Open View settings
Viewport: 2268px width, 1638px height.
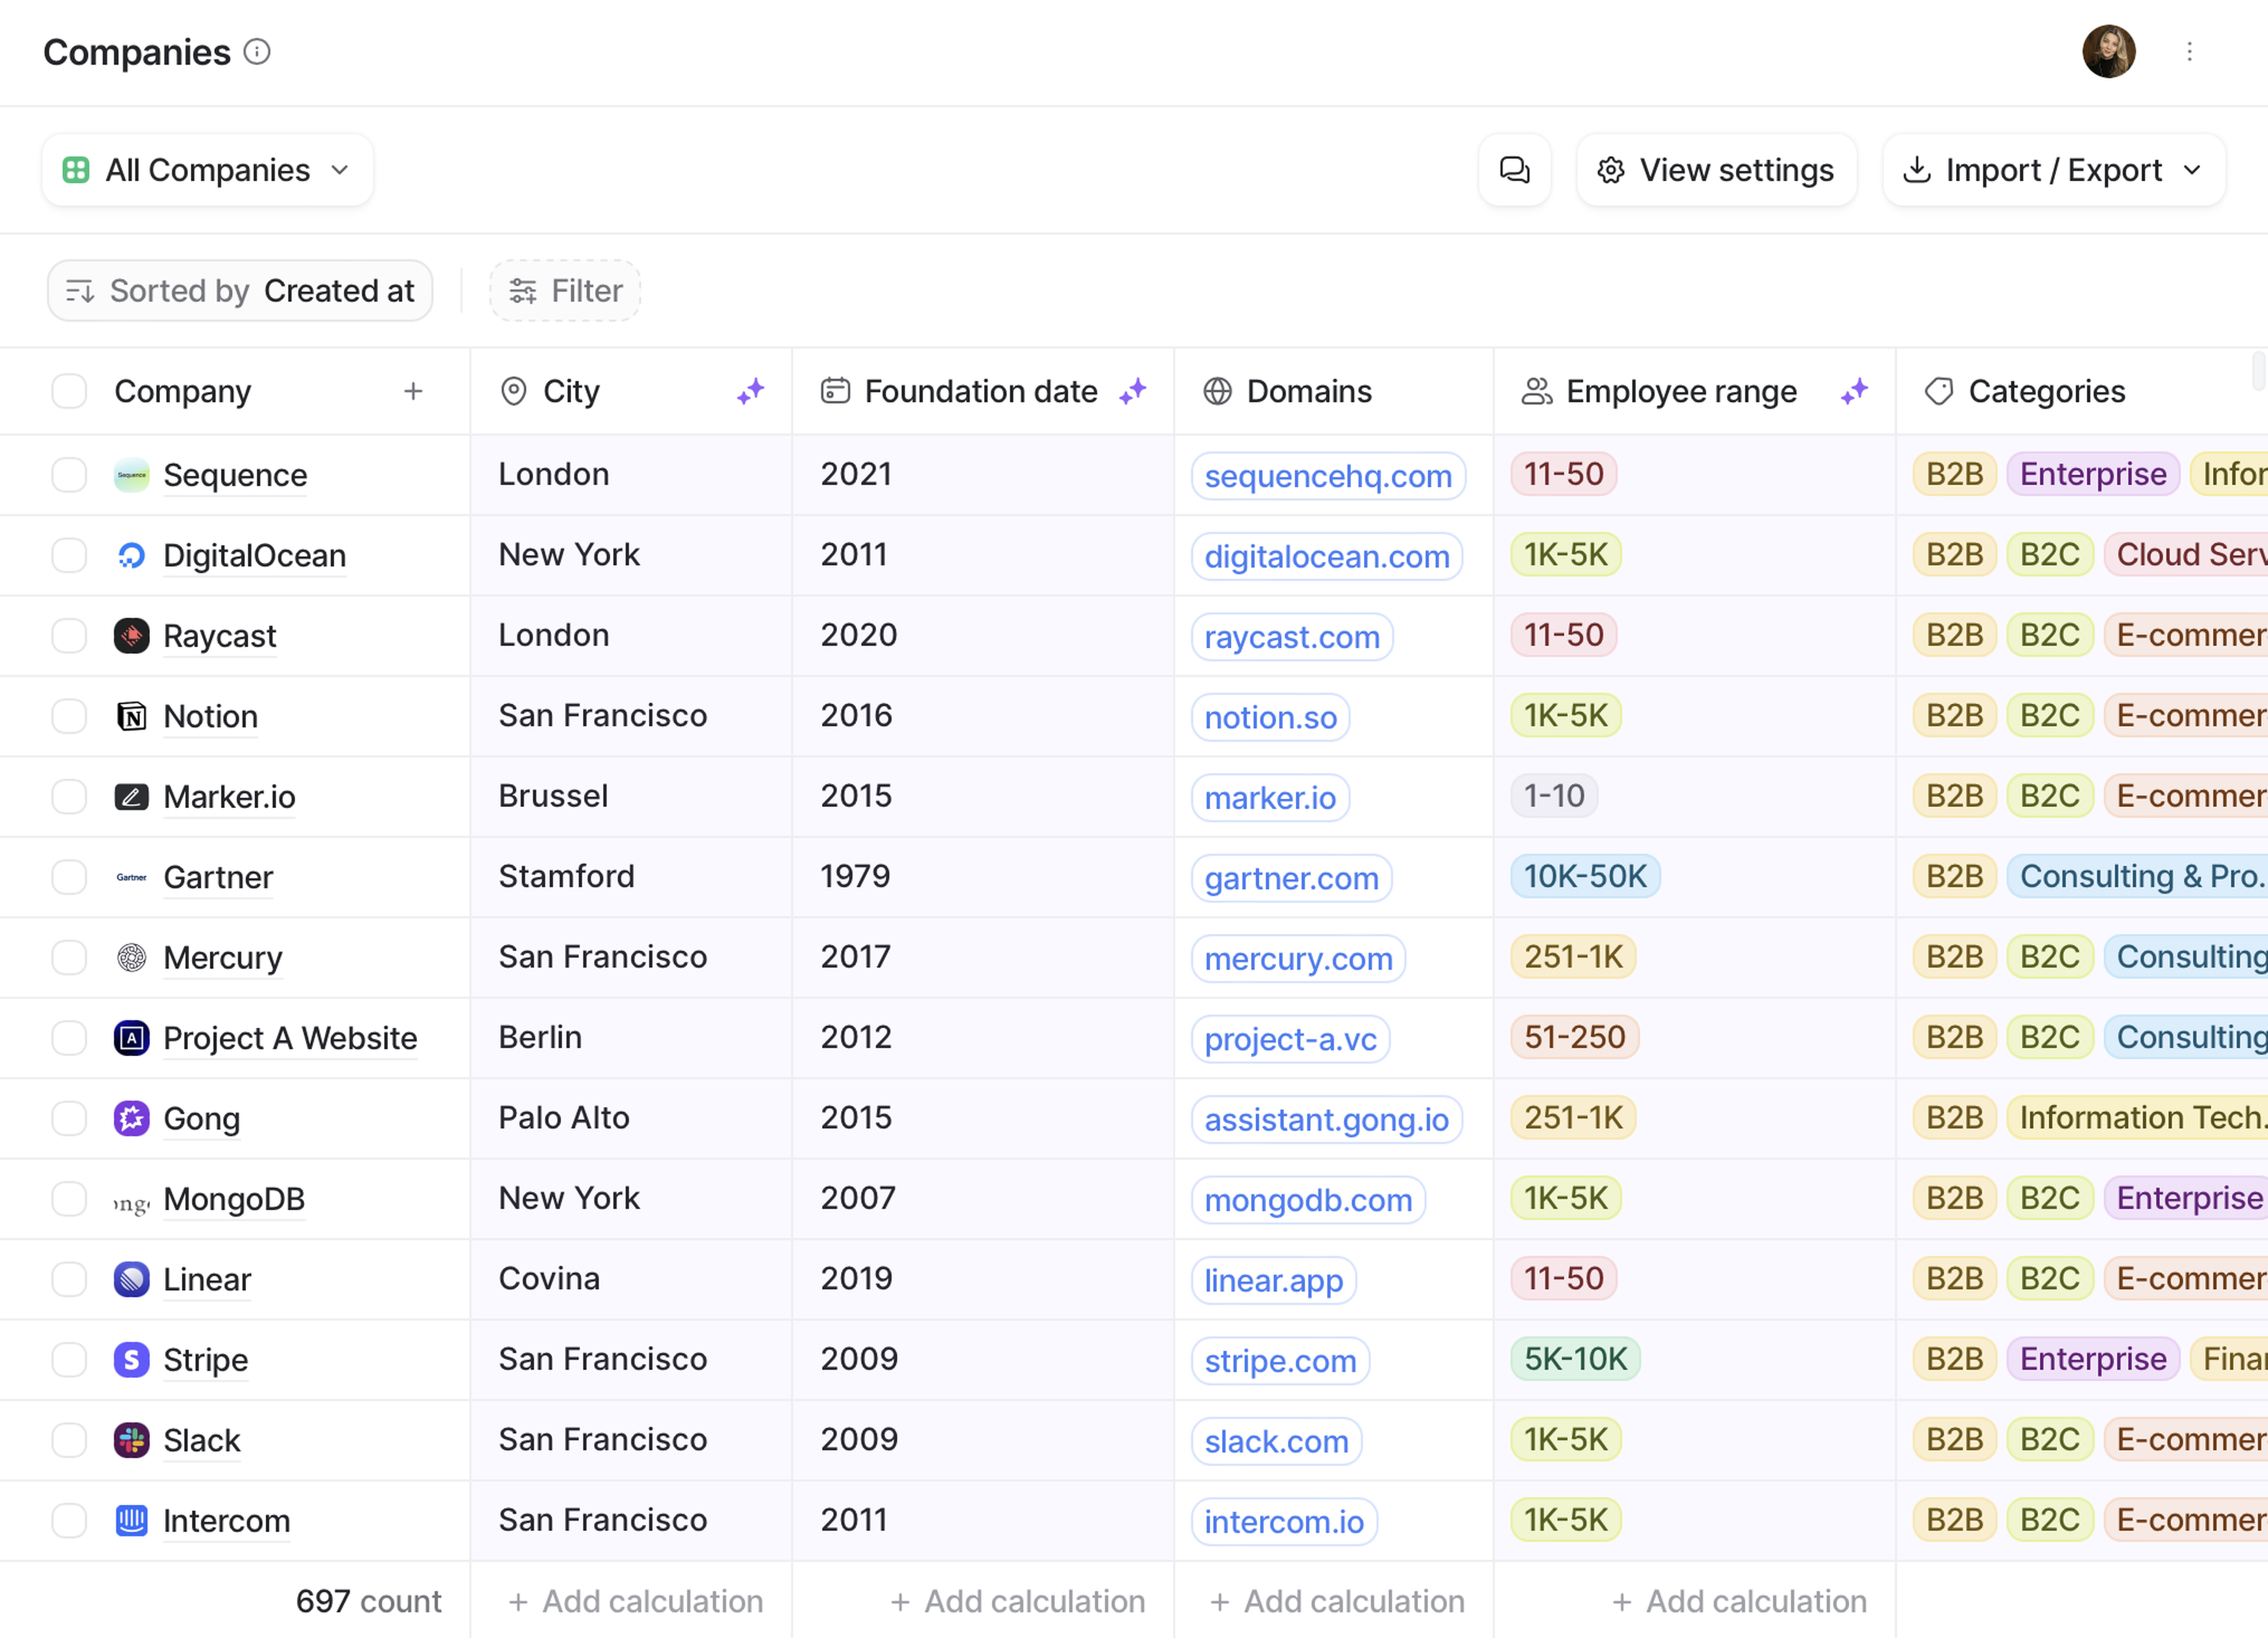1716,170
